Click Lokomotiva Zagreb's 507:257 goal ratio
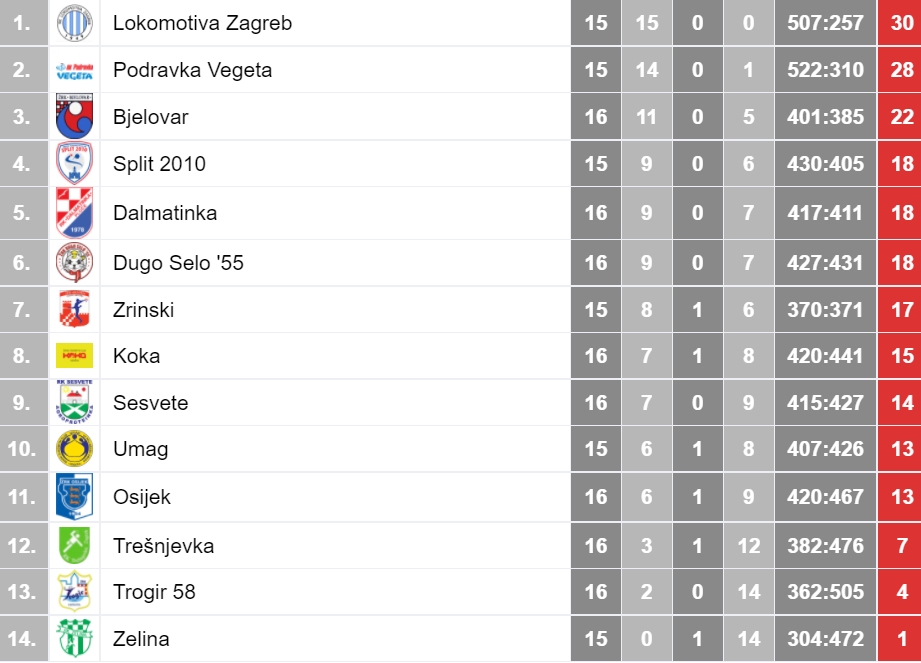The image size is (921, 663). click(x=825, y=23)
